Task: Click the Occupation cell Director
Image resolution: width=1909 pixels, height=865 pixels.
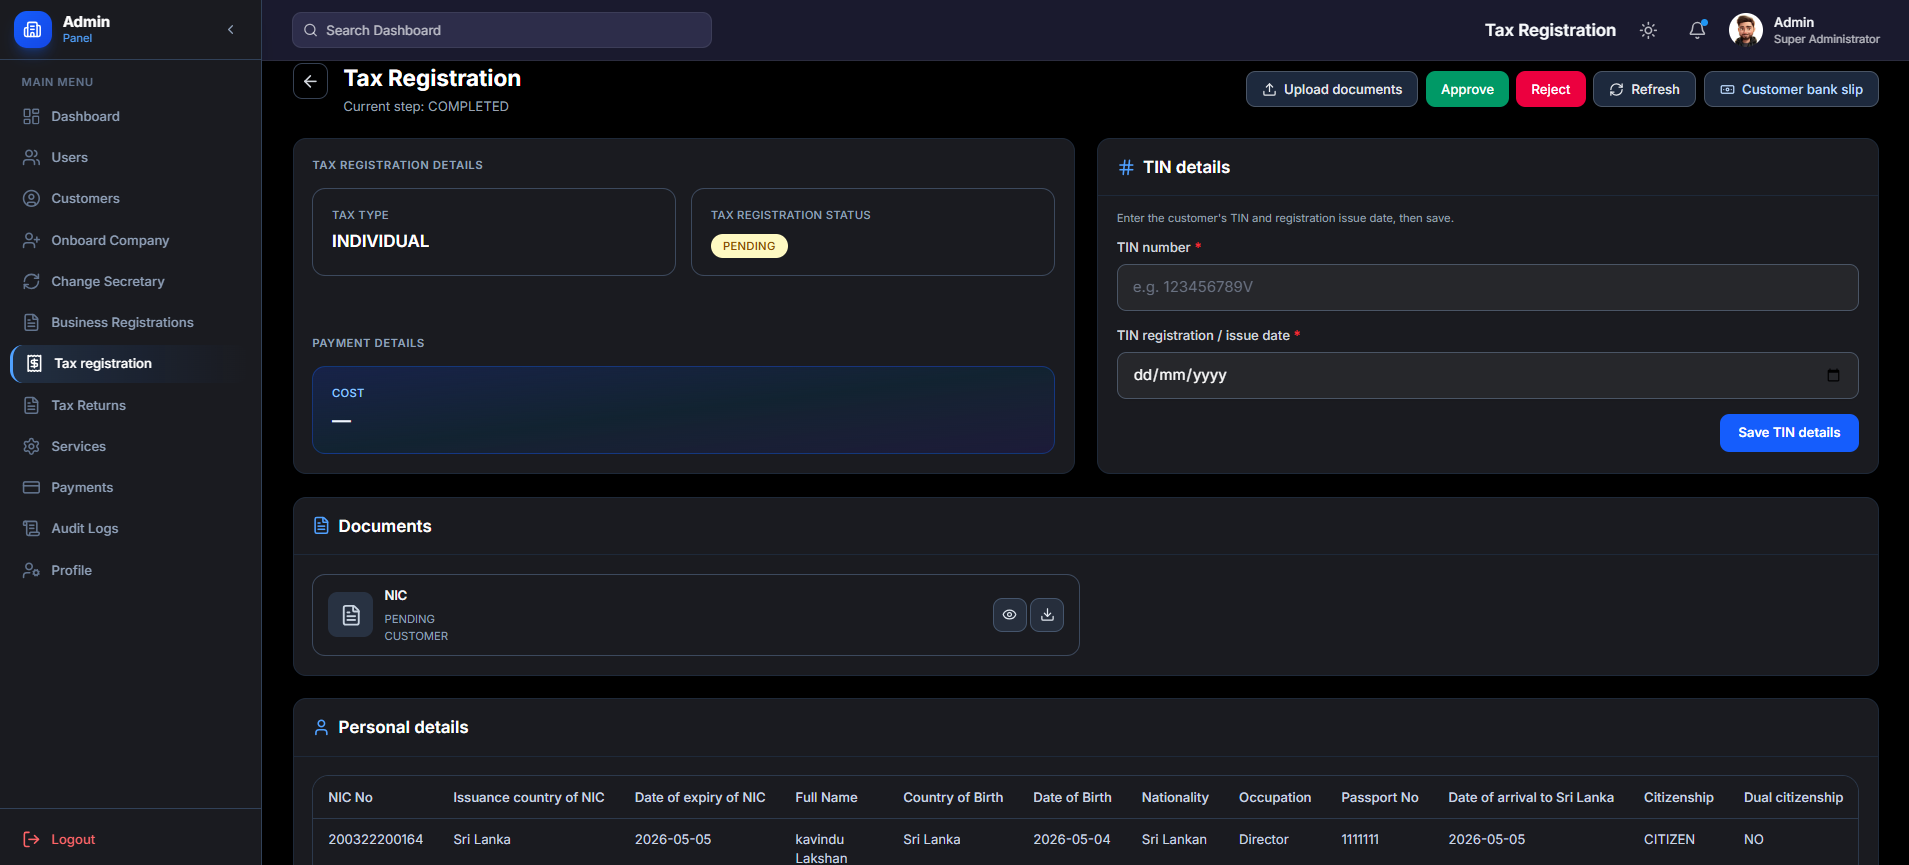Action: (1263, 839)
